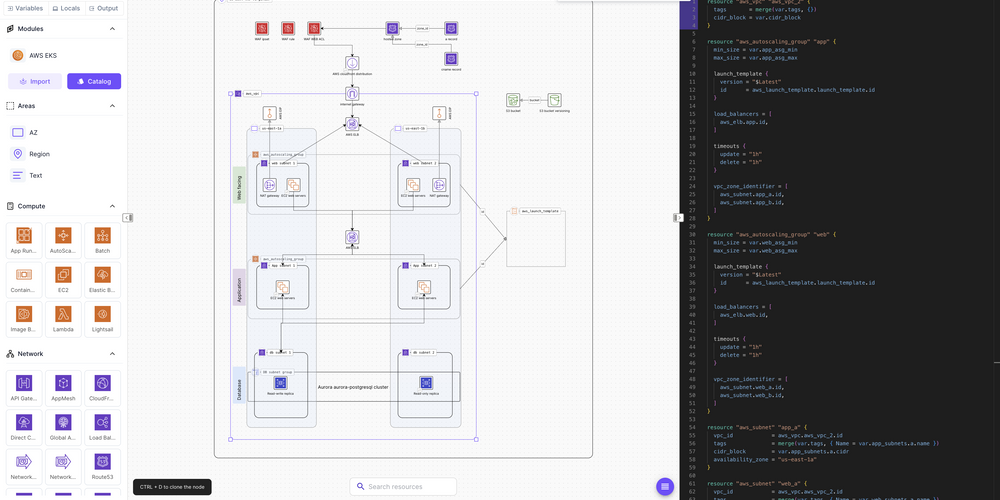Open the Output tab
The image size is (1000, 500).
point(103,8)
